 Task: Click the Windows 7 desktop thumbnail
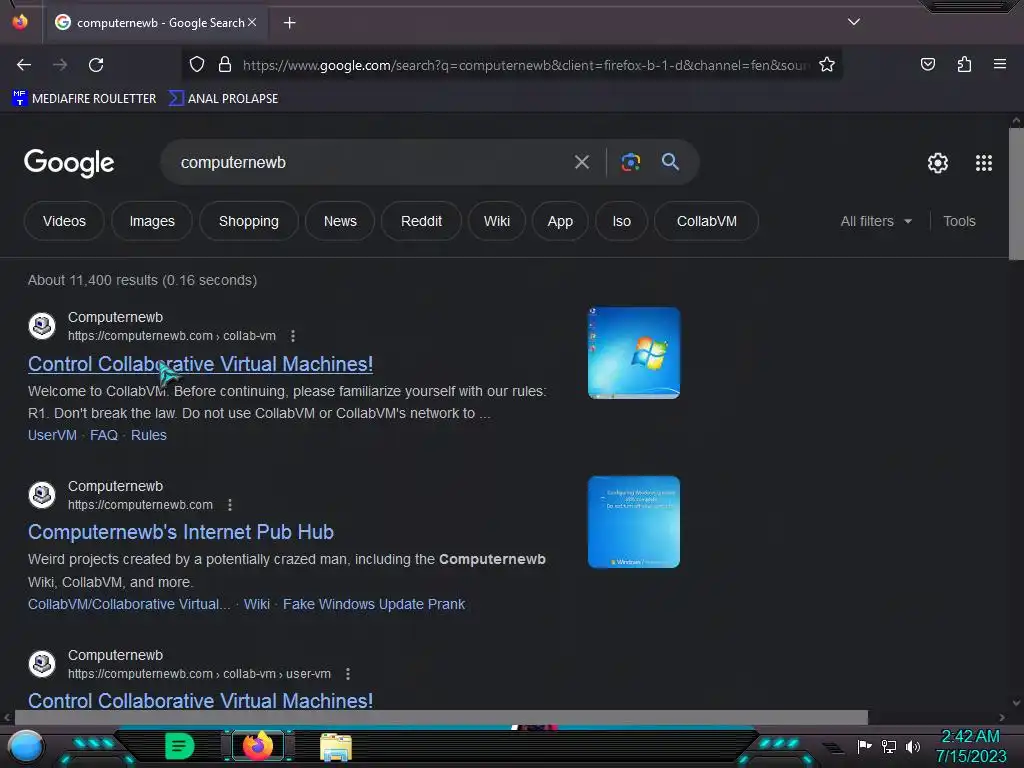[633, 353]
